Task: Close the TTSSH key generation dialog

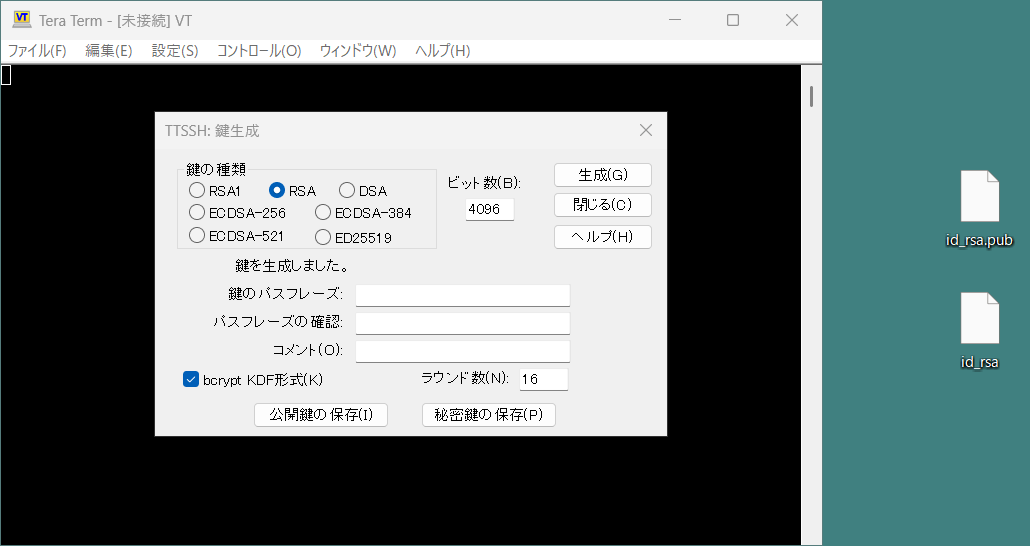Action: pyautogui.click(x=645, y=130)
